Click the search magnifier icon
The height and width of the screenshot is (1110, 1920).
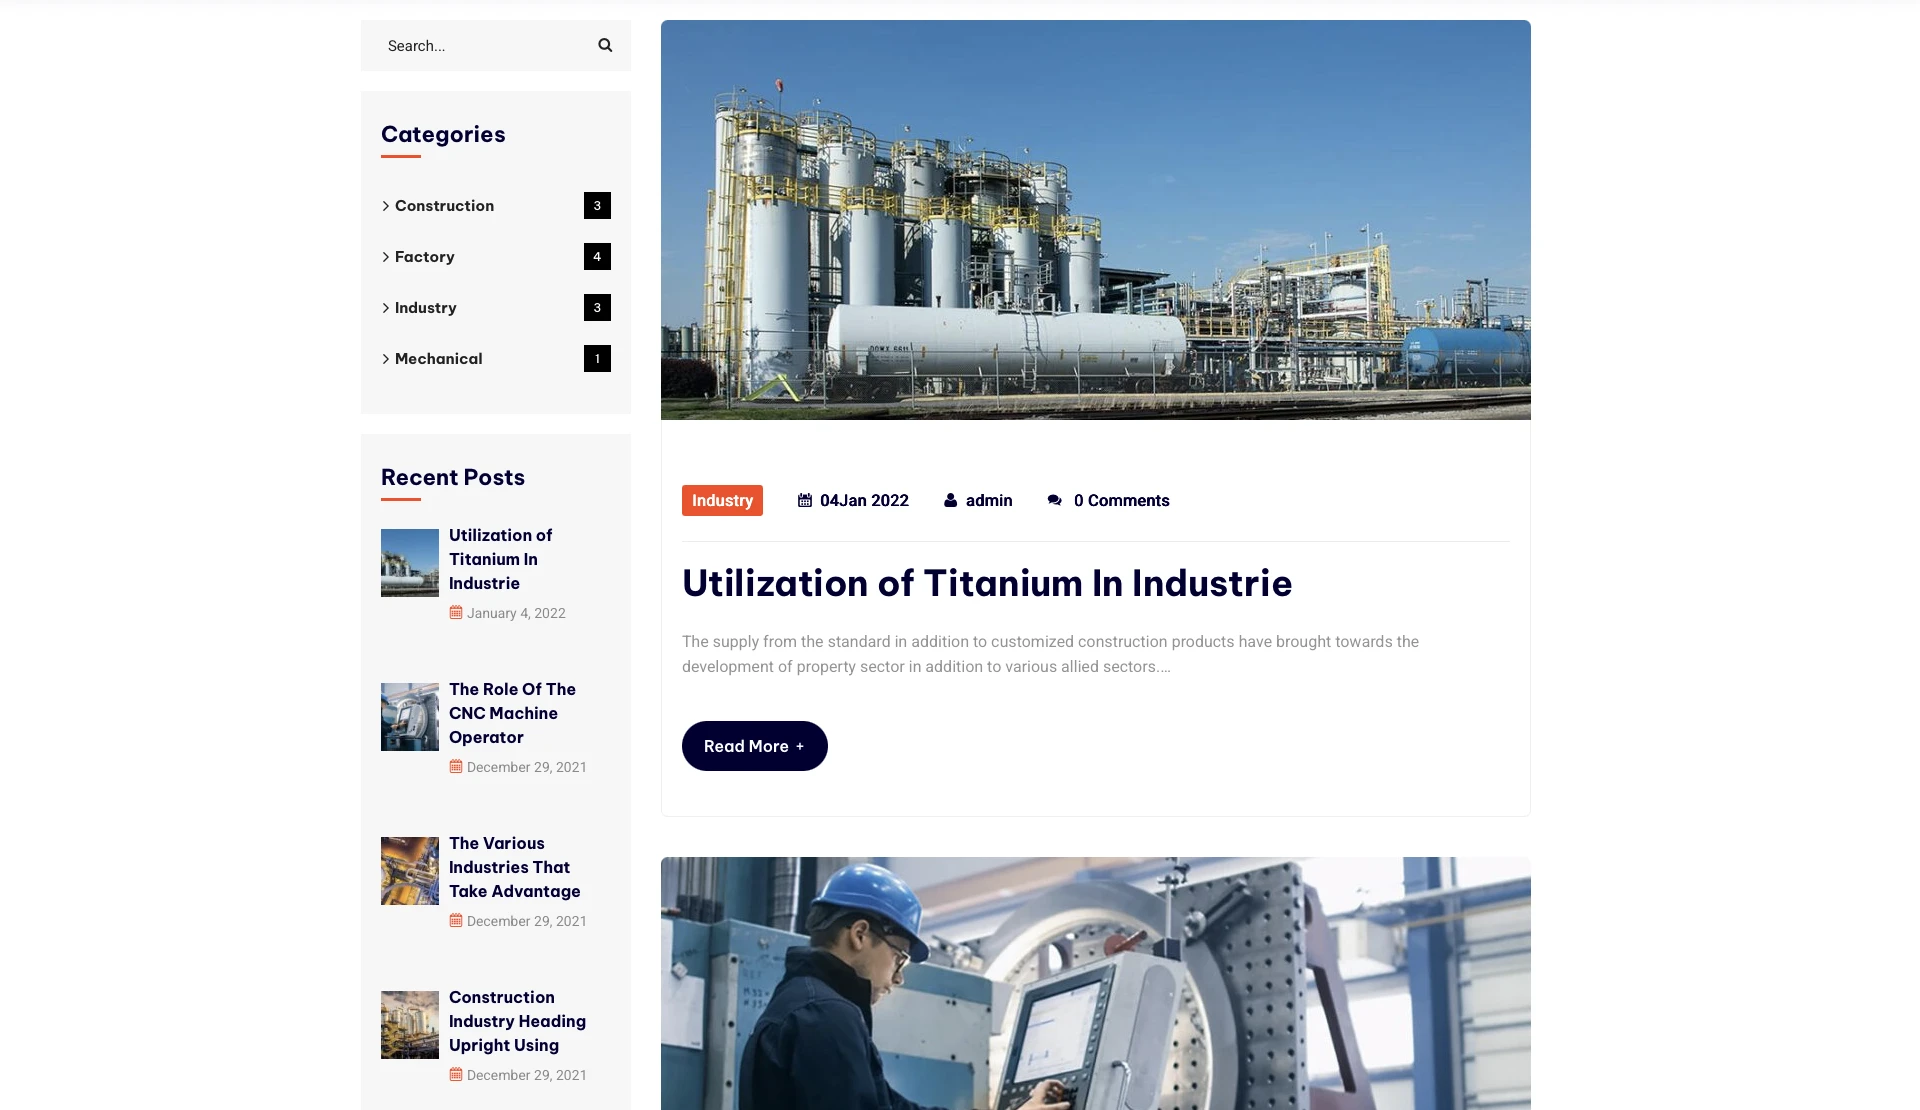pos(605,45)
